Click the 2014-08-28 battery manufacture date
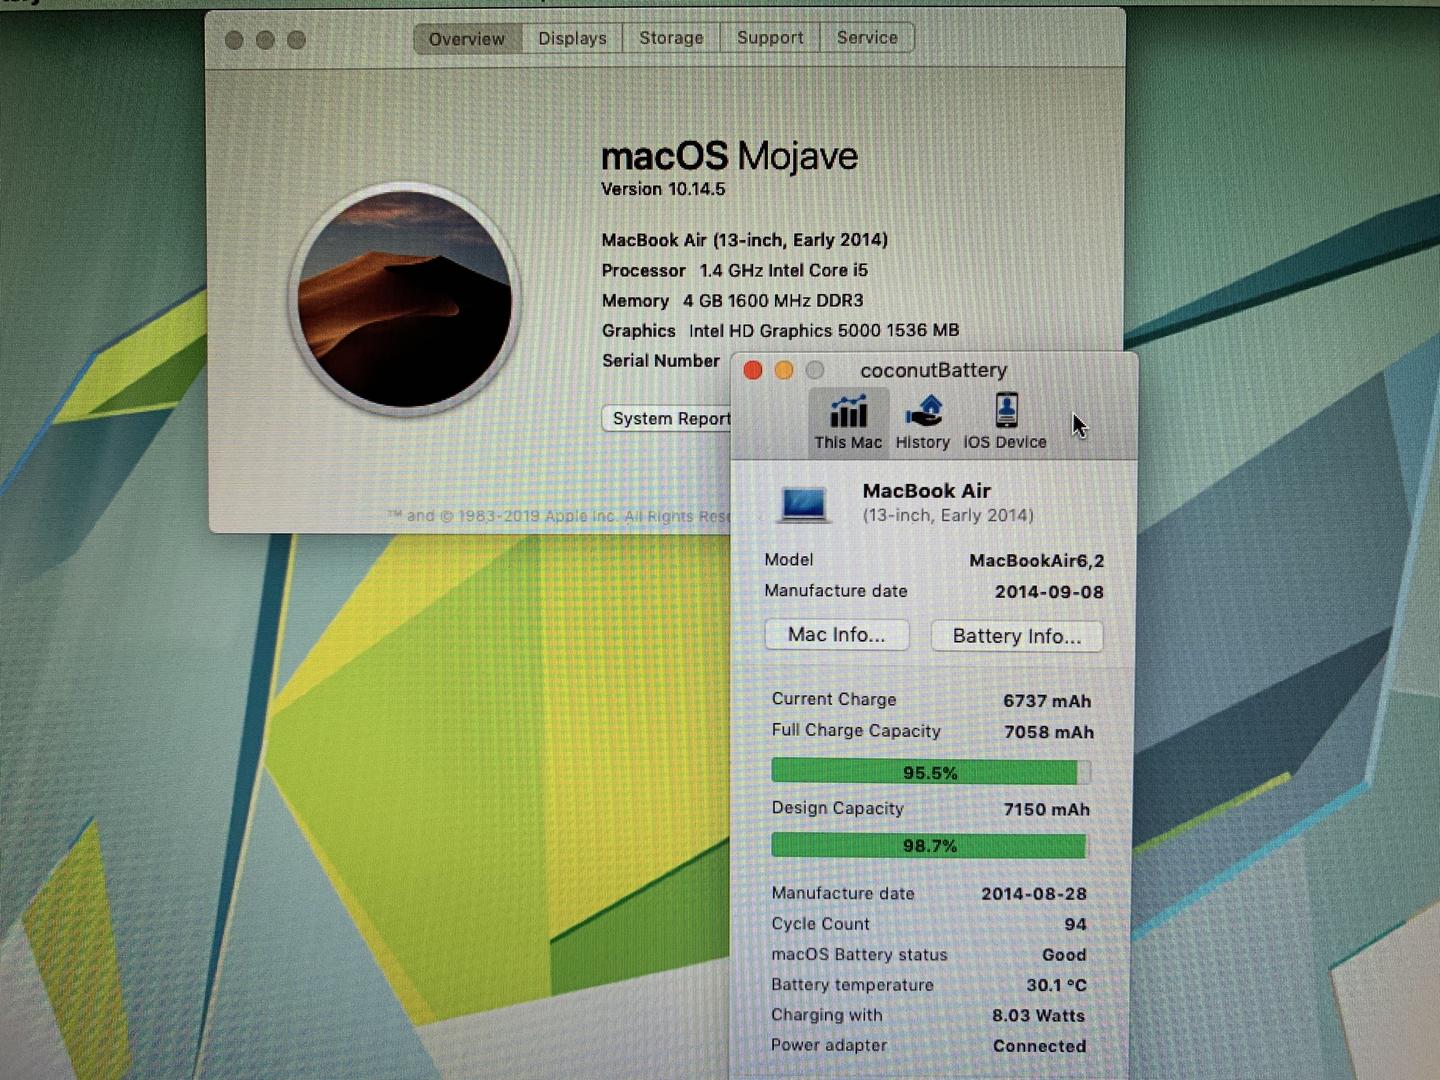Screen dimensions: 1440x1080 pyautogui.click(x=1034, y=894)
